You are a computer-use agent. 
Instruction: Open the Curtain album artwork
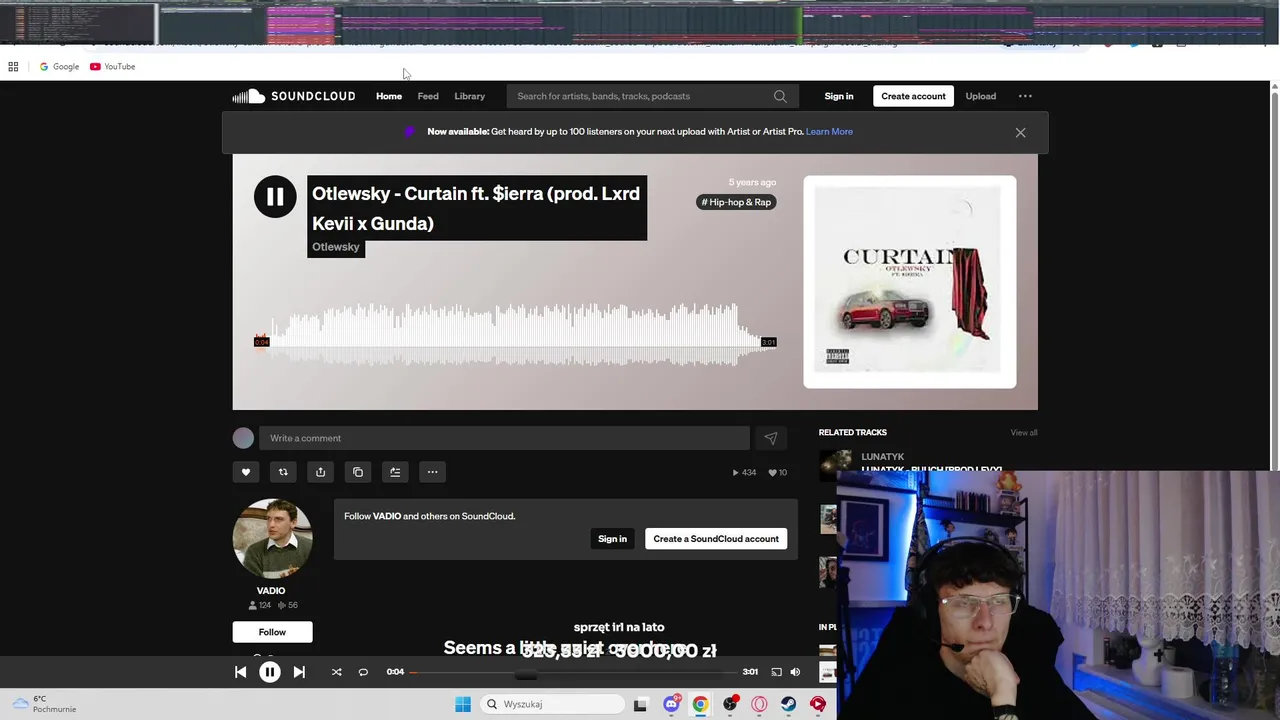coord(910,282)
